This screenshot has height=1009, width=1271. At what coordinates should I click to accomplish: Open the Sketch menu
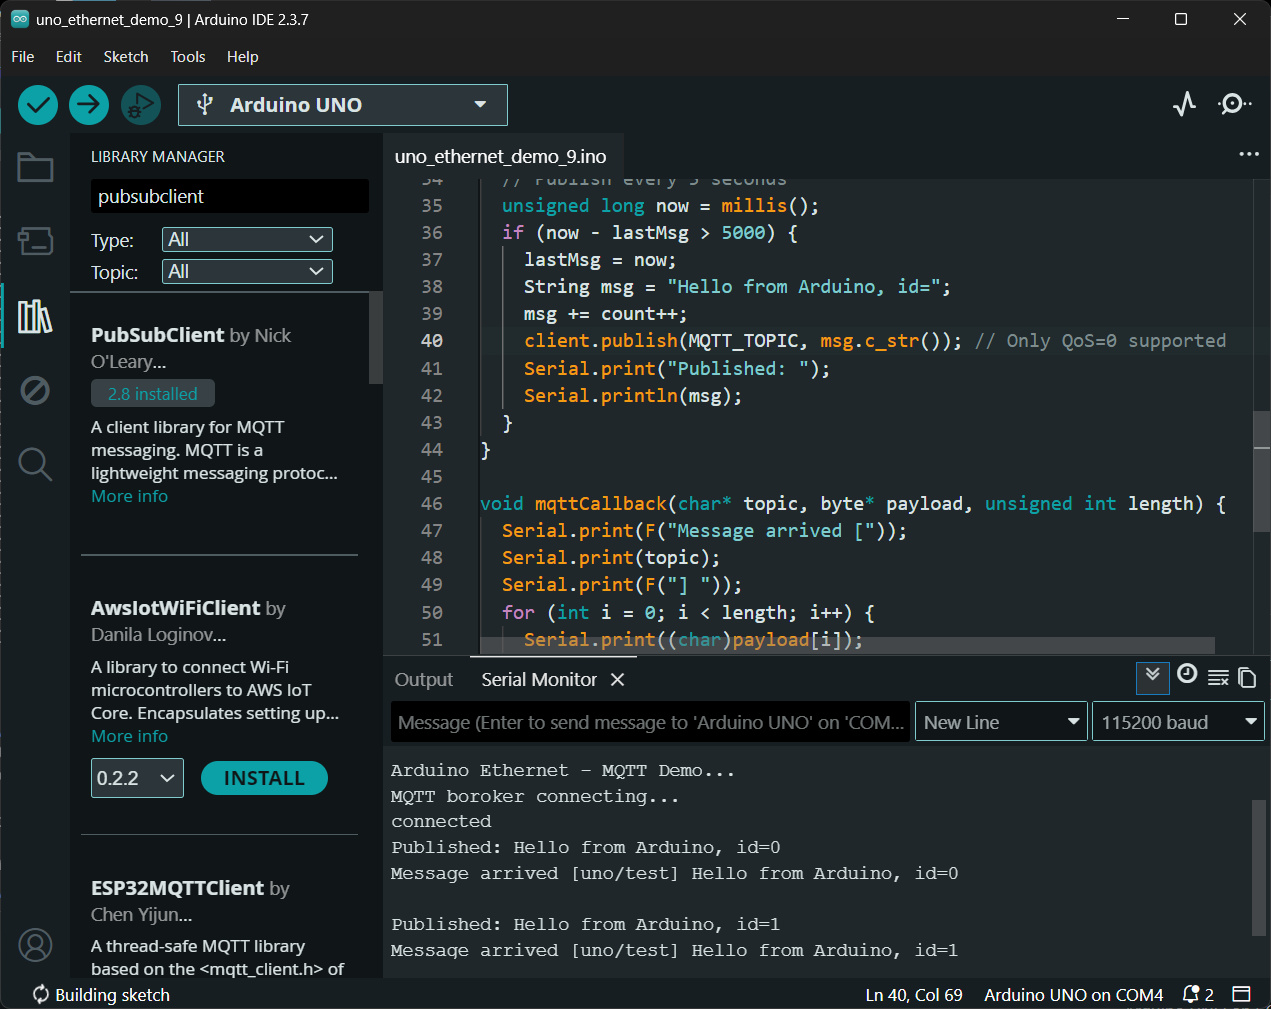coord(126,57)
